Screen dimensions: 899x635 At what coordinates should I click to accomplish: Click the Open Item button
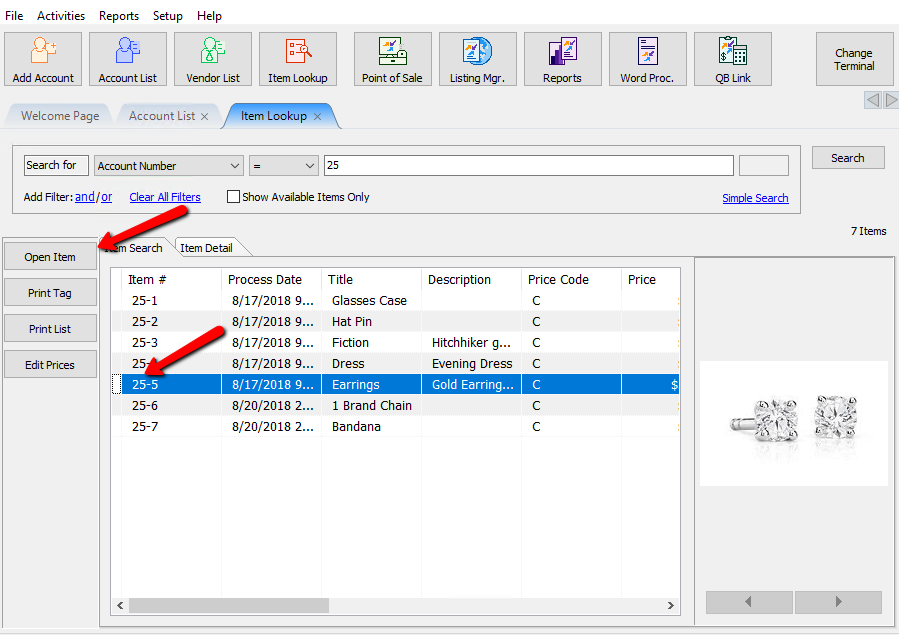[x=50, y=257]
